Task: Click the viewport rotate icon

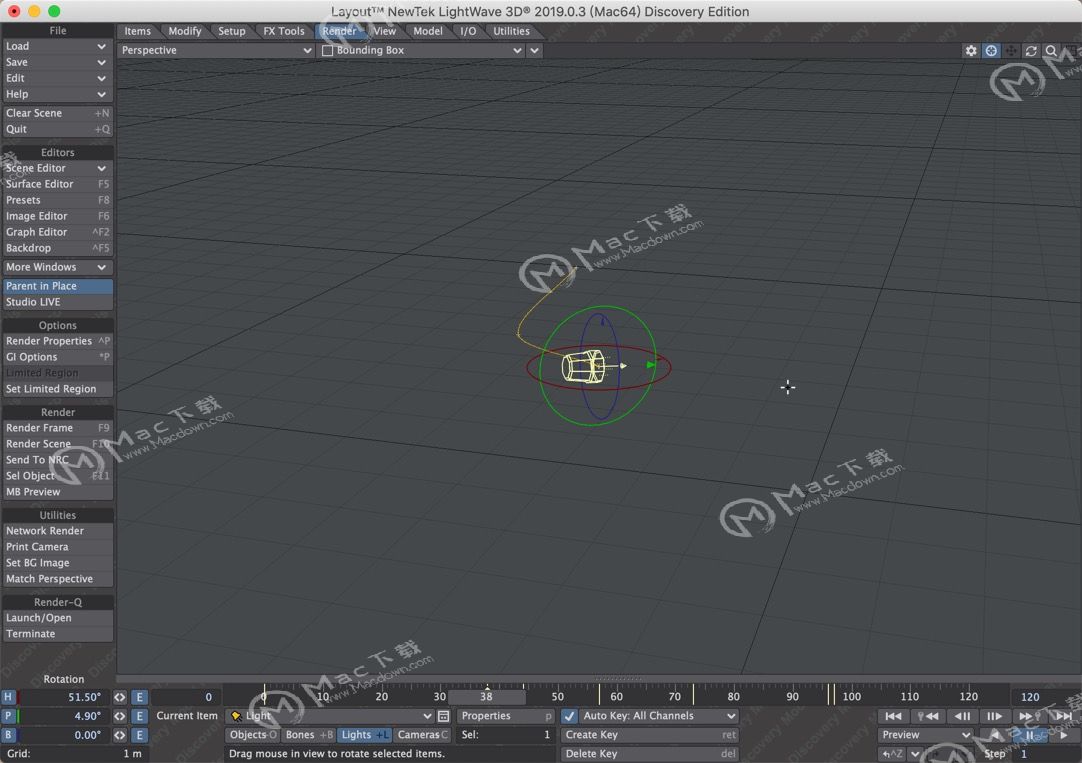Action: click(x=1031, y=50)
